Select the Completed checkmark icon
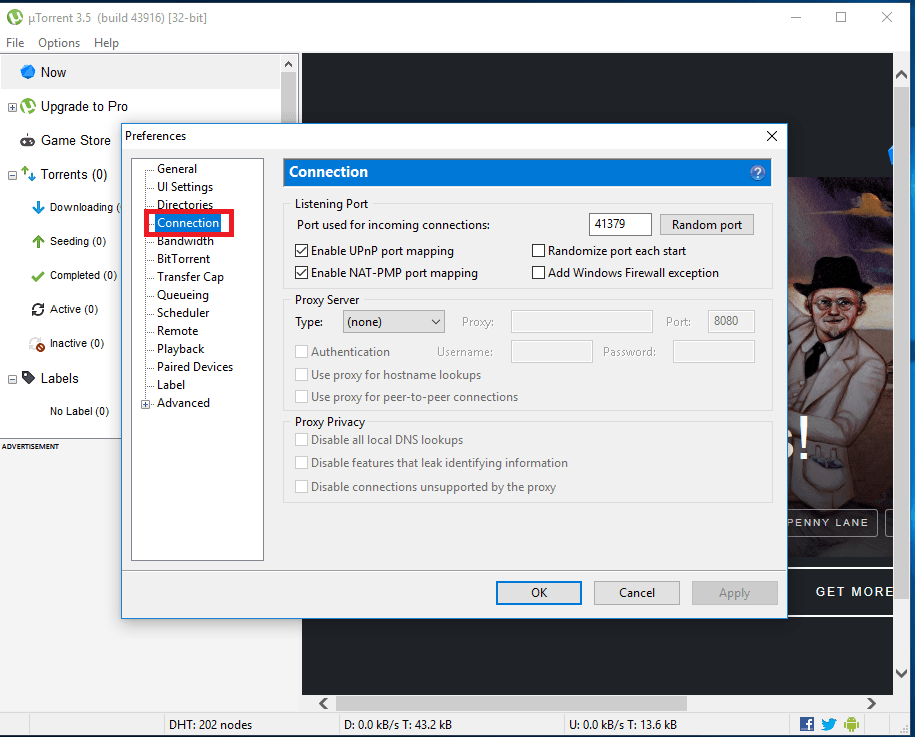Image resolution: width=915 pixels, height=737 pixels. 38,276
